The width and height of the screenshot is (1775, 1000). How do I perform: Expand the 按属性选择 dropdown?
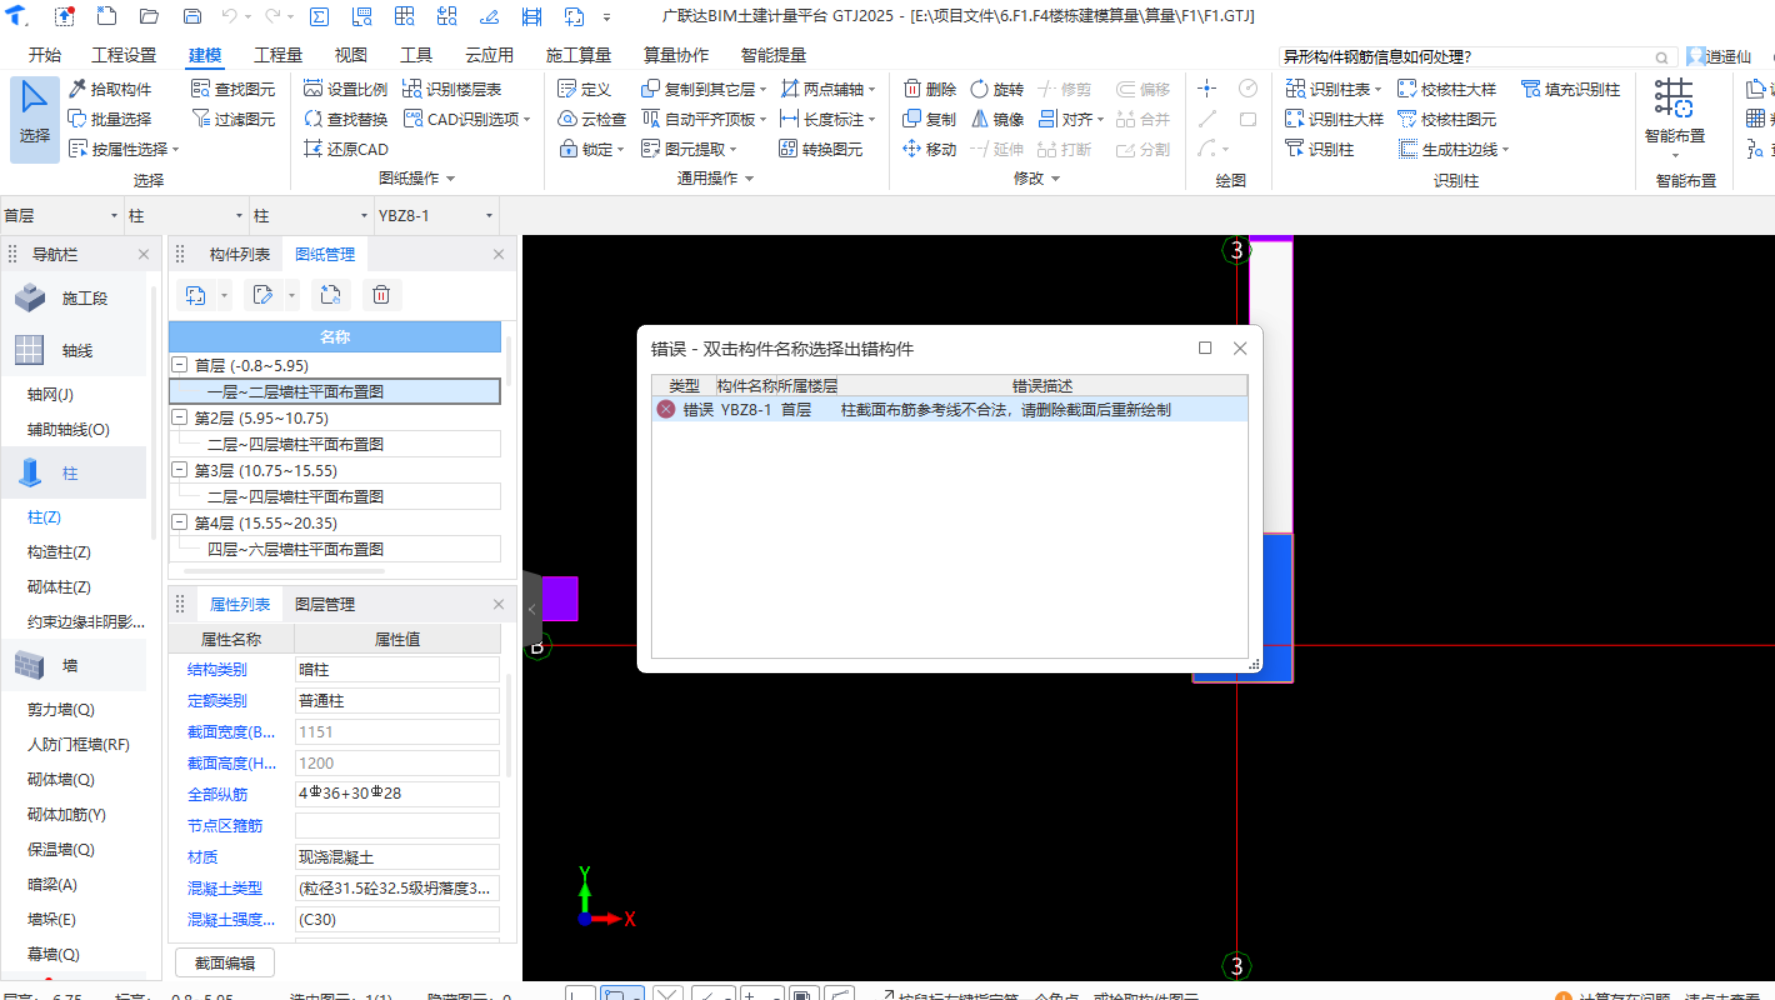pos(176,150)
